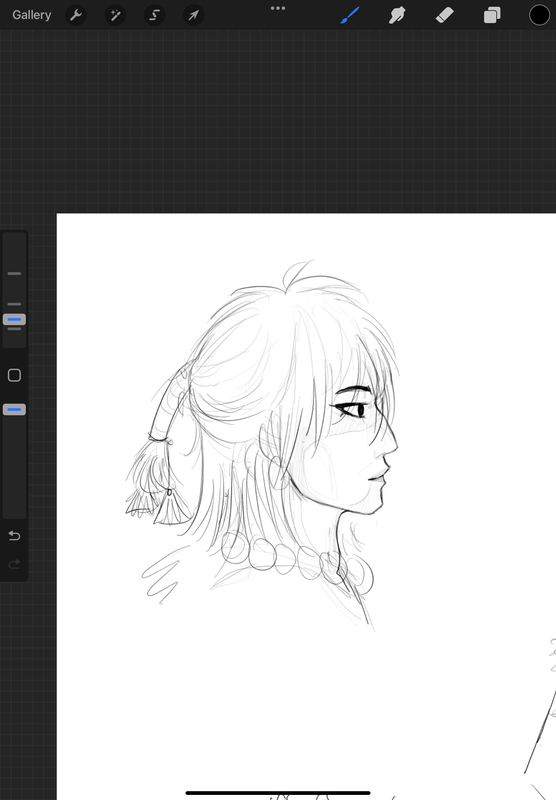The width and height of the screenshot is (556, 800).
Task: Open the Adjustments magic wand menu
Action: [x=115, y=15]
